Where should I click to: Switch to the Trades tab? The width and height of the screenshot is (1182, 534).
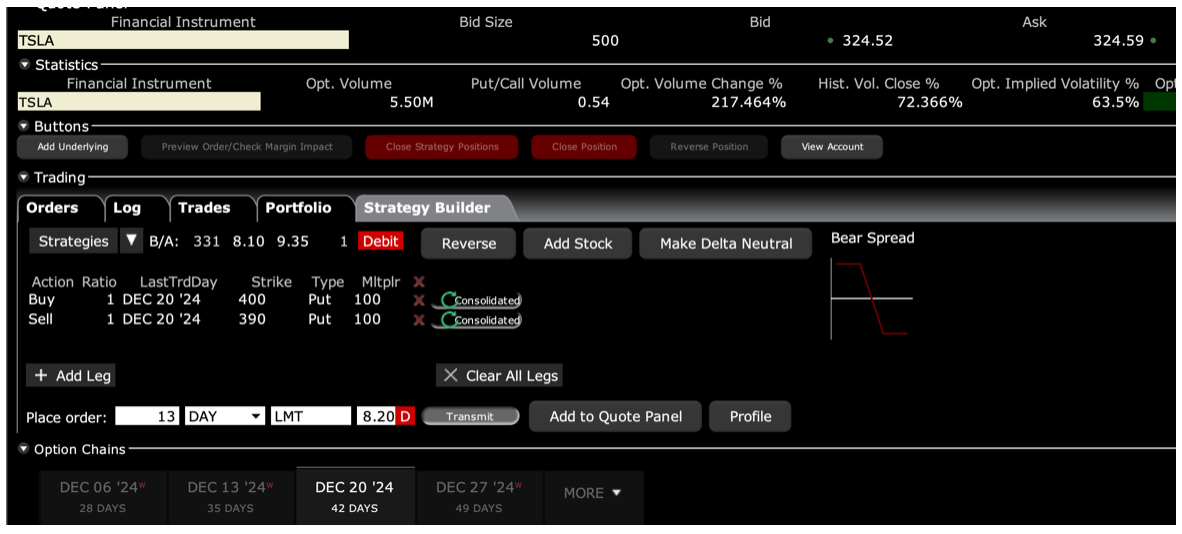point(204,208)
